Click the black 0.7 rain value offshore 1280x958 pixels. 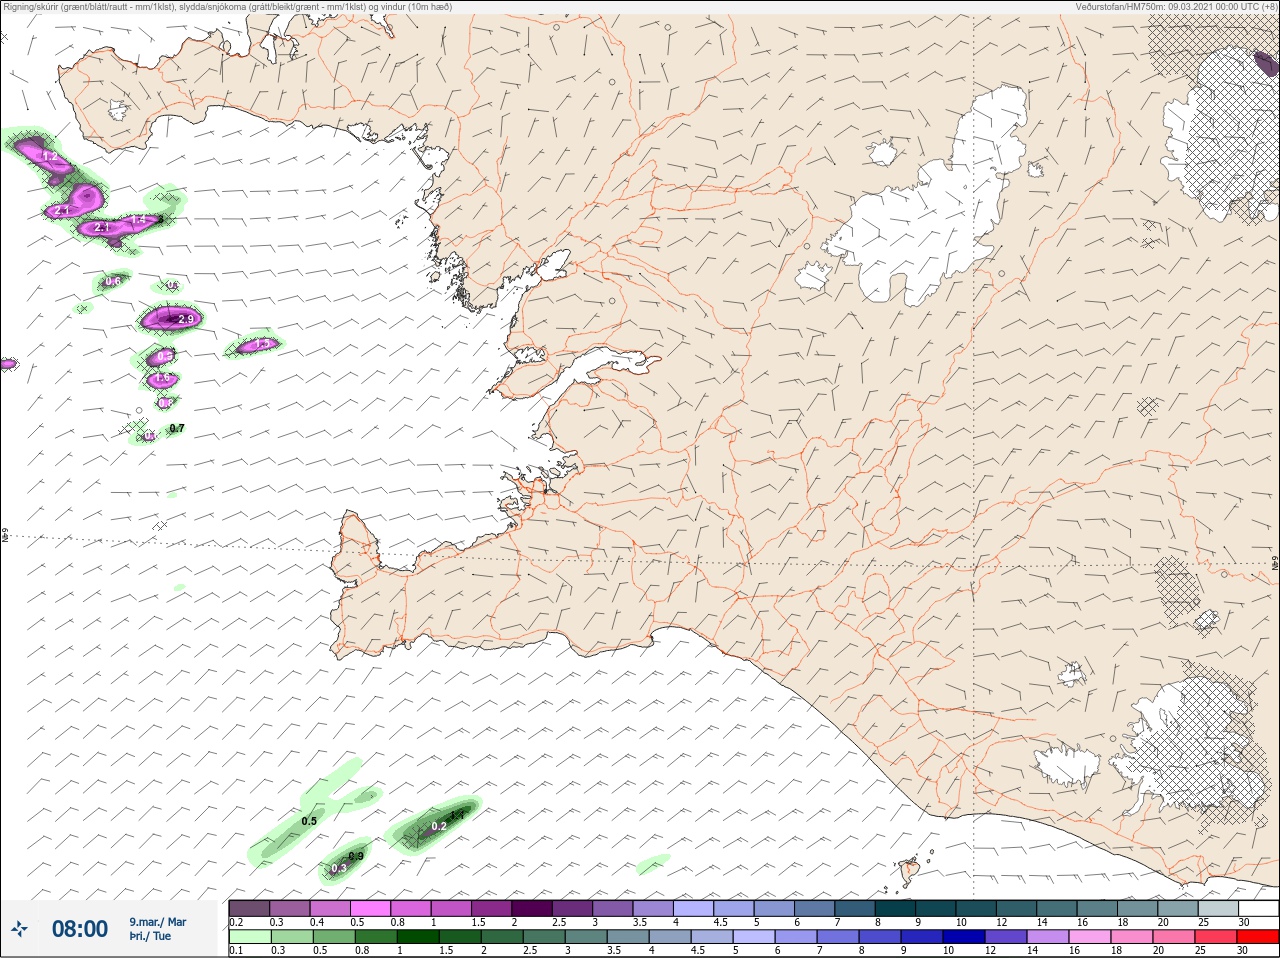pos(177,428)
